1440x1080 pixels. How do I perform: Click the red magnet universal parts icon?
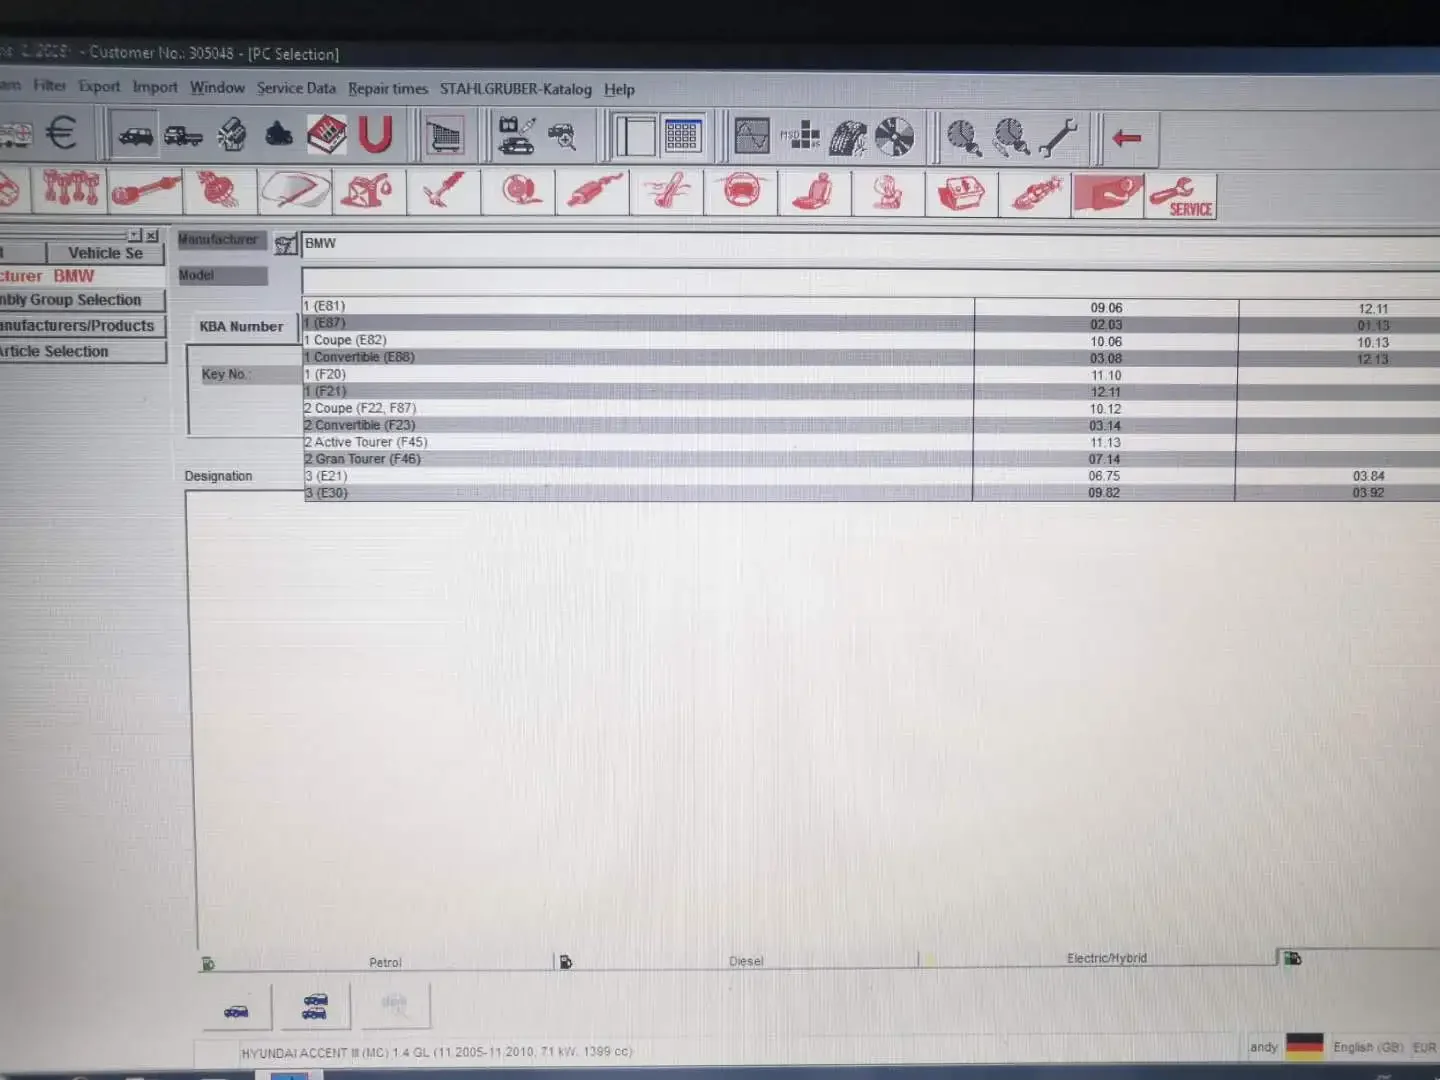tap(375, 135)
